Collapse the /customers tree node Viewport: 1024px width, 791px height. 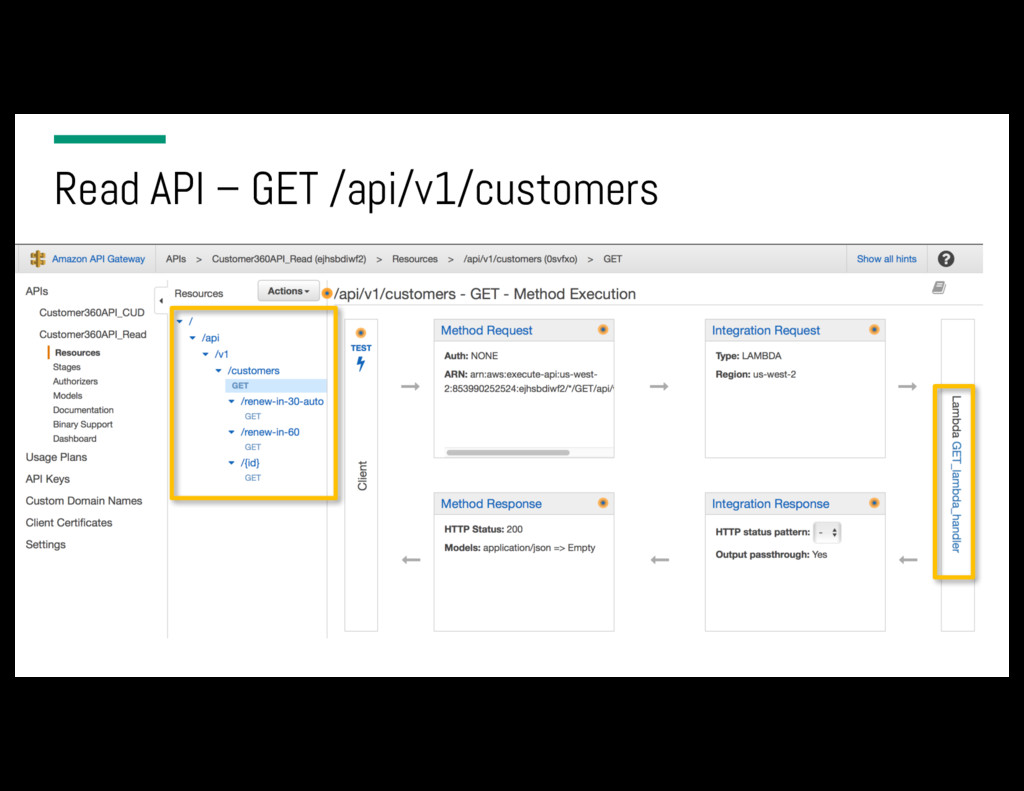click(x=219, y=370)
